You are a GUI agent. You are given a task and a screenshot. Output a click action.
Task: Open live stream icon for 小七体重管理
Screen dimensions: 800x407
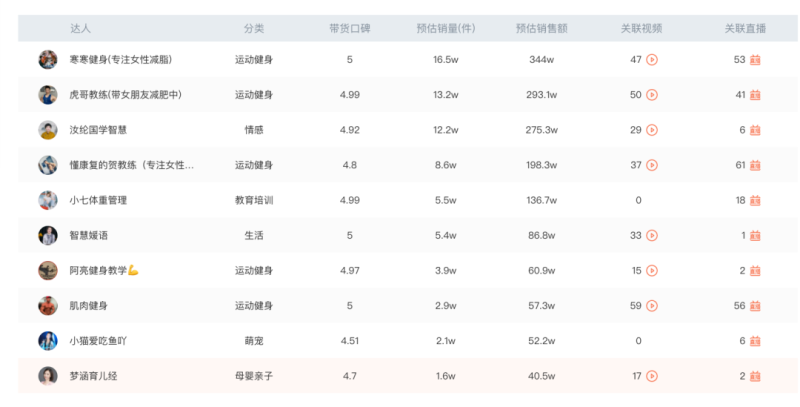755,200
